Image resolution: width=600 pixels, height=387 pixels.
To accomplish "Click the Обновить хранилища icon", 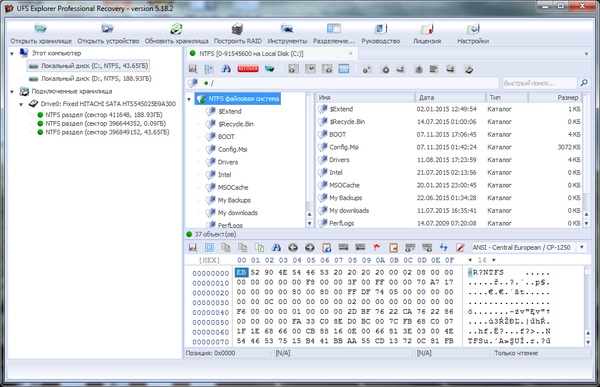I will point(176,29).
